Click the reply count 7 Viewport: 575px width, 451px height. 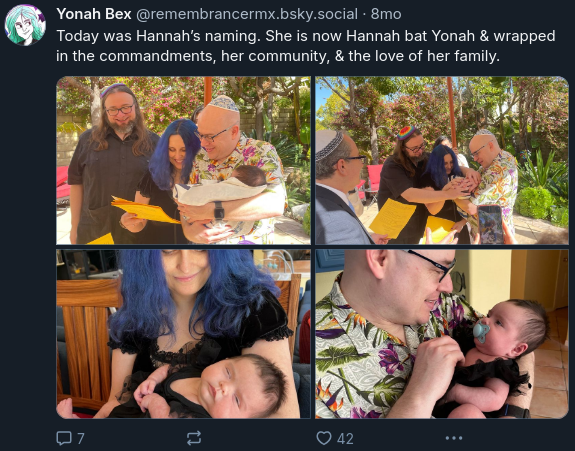[x=81, y=438]
